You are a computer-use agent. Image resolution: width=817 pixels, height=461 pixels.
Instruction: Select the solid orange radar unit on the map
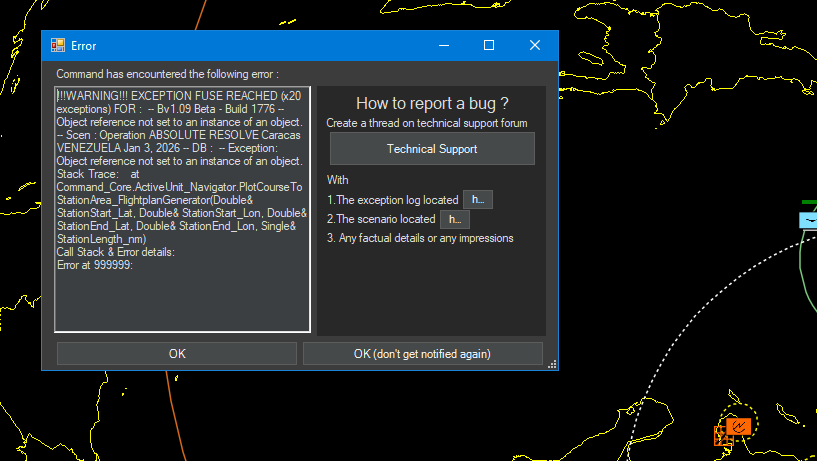[x=739, y=427]
